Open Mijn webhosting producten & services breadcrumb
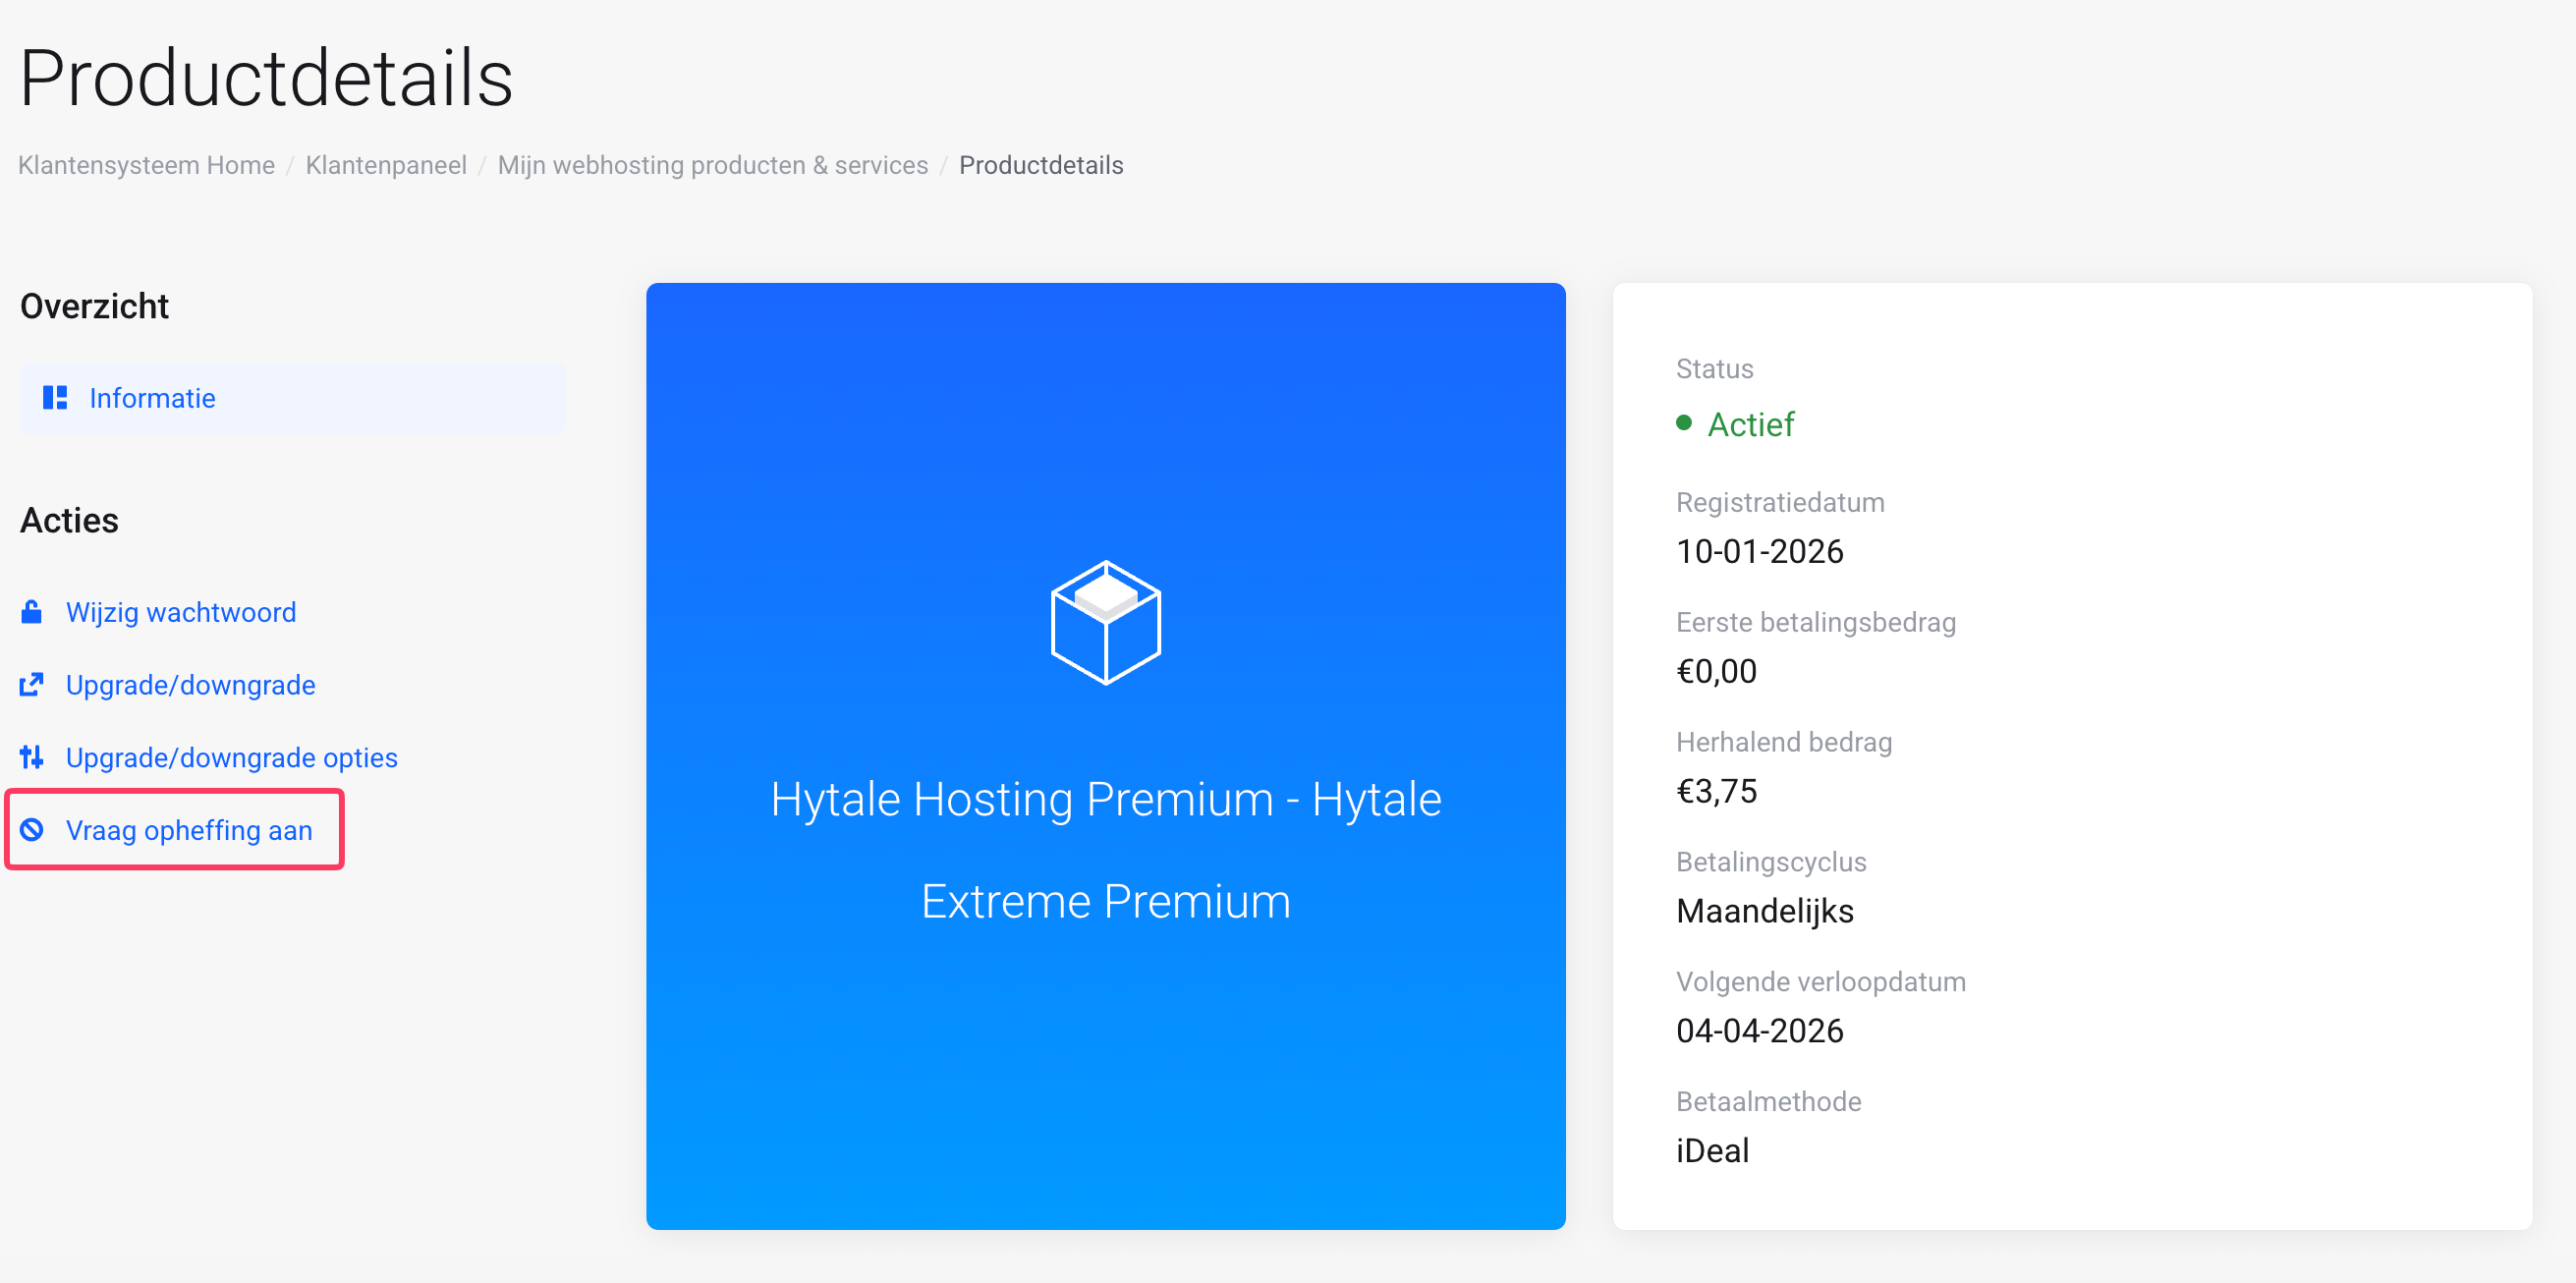This screenshot has height=1283, width=2576. tap(712, 165)
